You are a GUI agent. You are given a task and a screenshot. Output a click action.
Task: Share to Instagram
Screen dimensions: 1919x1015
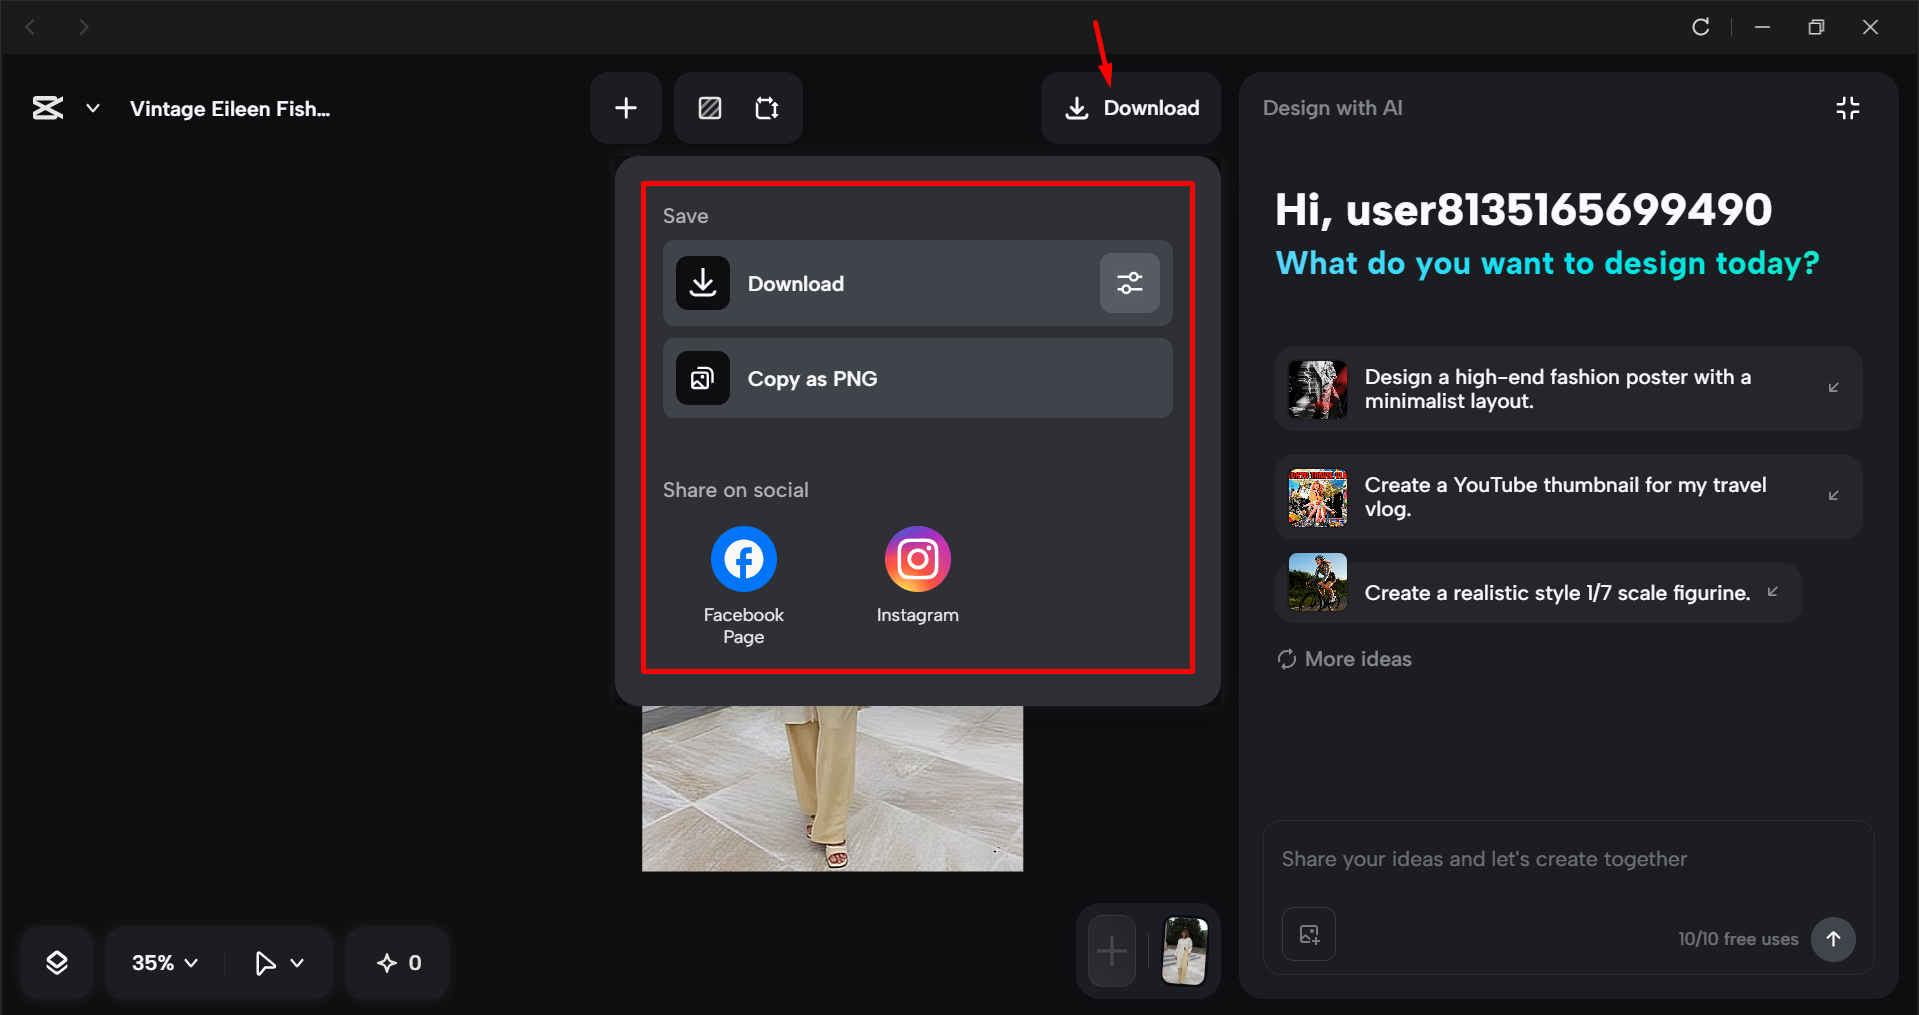click(x=918, y=576)
